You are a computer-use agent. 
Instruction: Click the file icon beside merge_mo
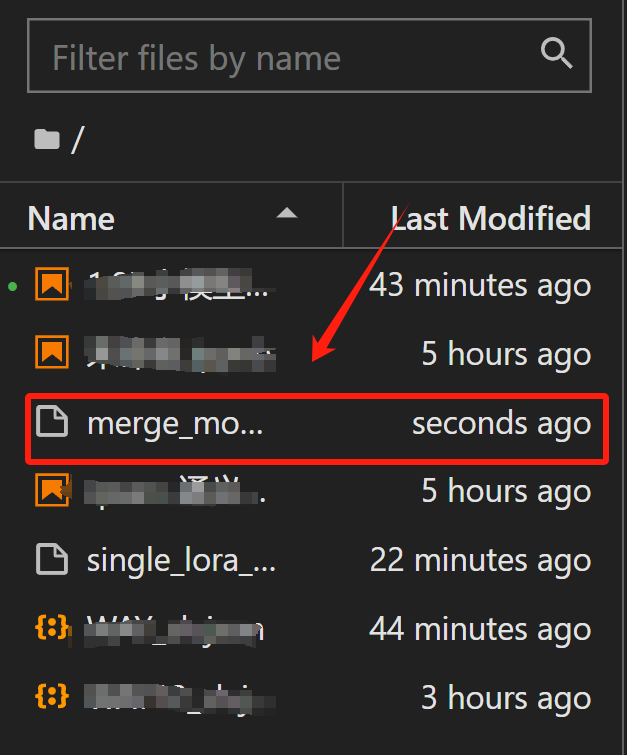coord(52,423)
